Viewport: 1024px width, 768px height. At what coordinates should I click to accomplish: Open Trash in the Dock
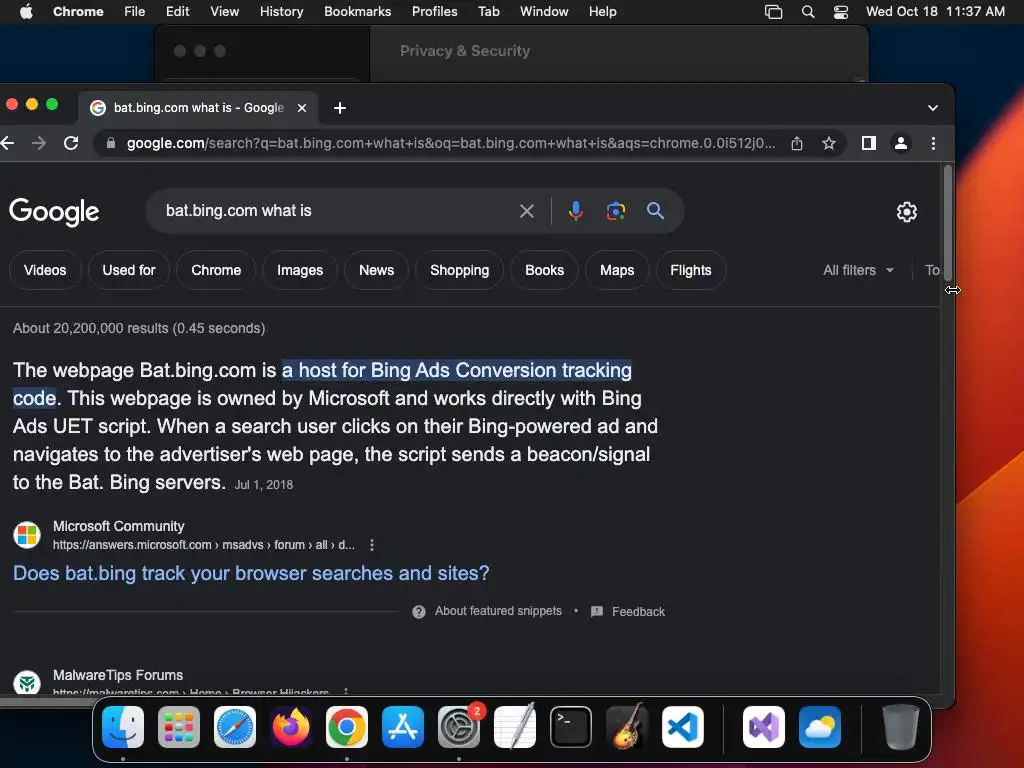tap(901, 727)
